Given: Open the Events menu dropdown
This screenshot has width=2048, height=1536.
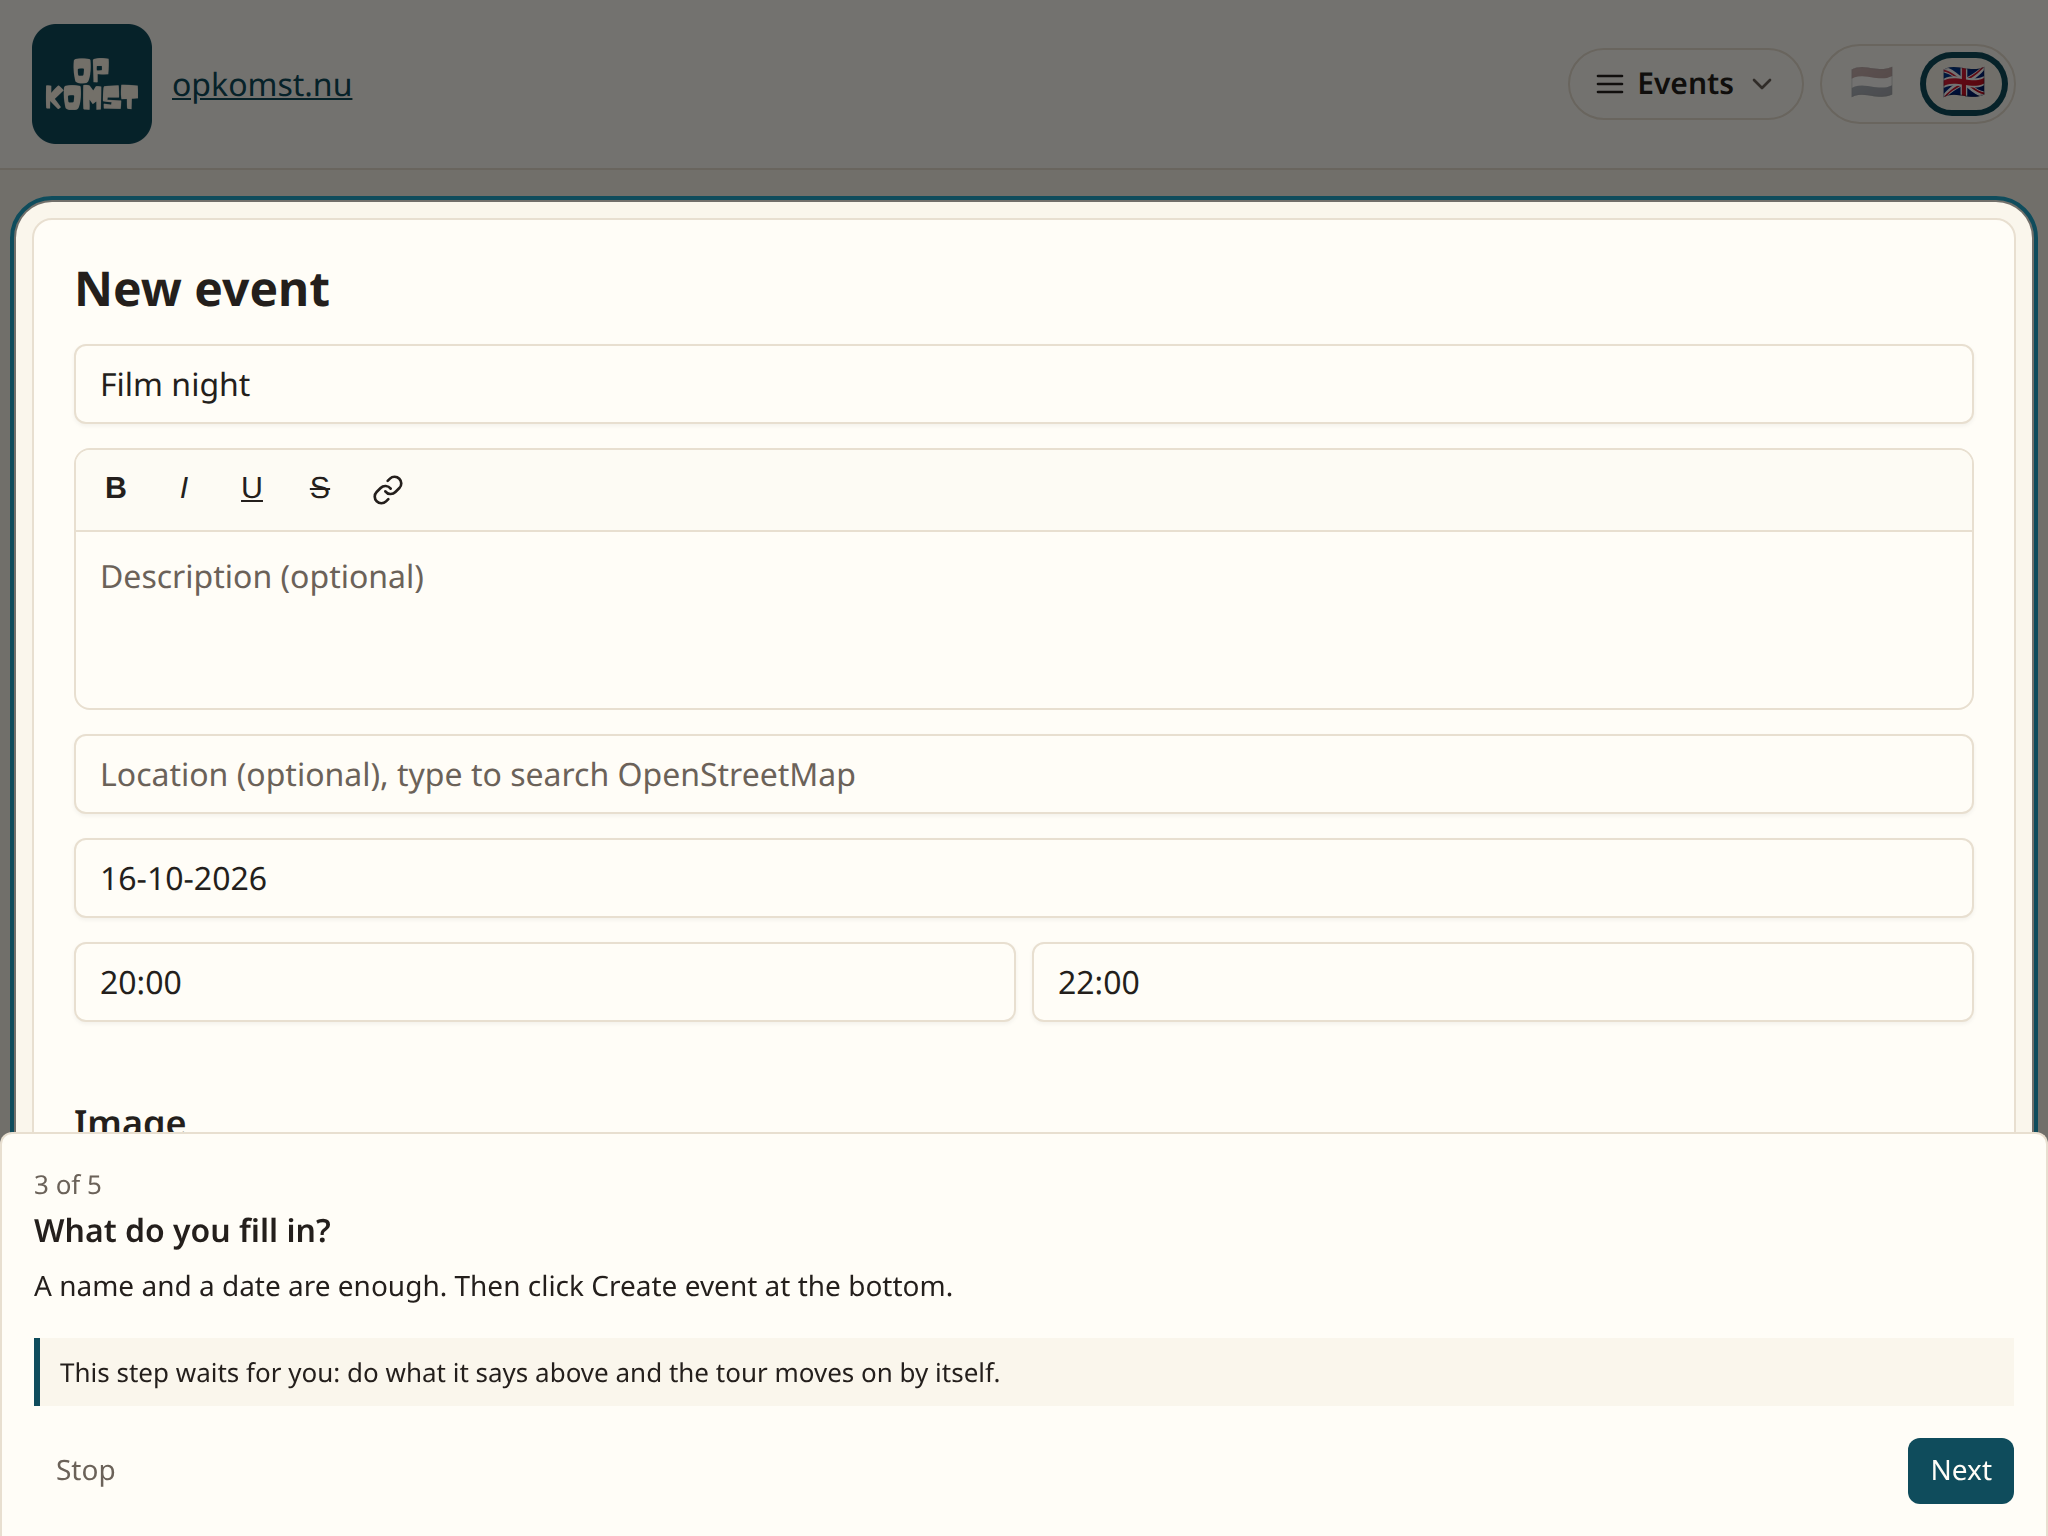Looking at the screenshot, I should (1685, 84).
